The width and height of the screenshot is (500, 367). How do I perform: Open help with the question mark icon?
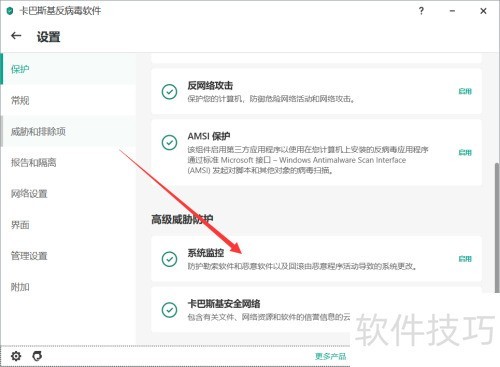pyautogui.click(x=421, y=11)
